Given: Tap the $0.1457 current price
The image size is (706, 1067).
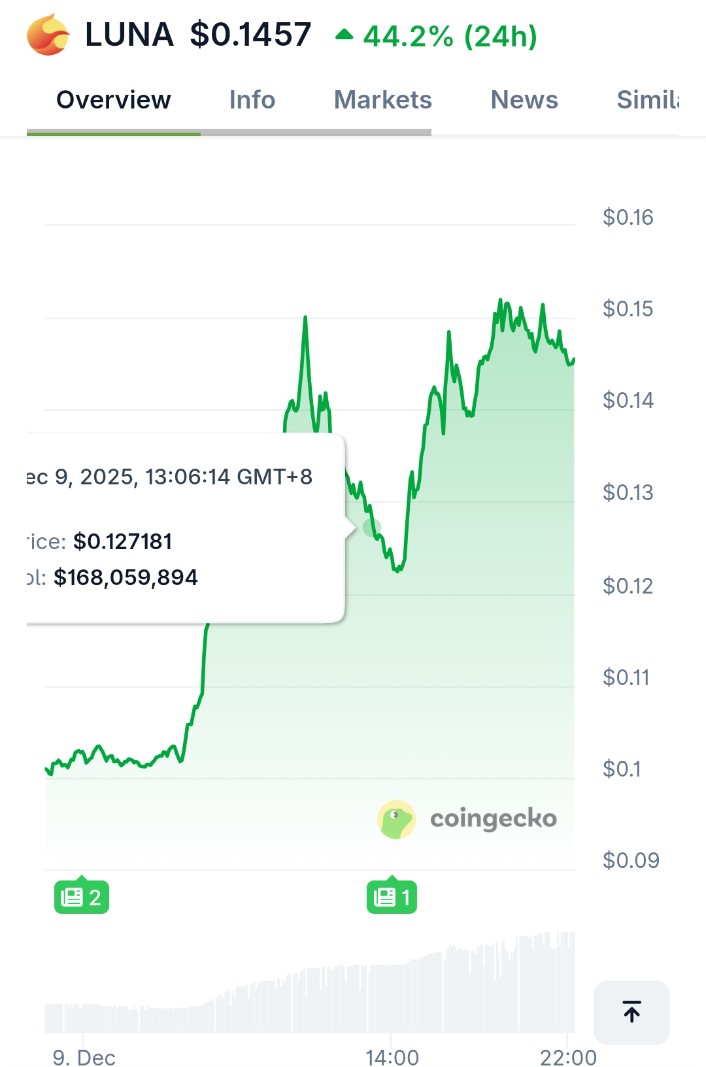Looking at the screenshot, I should coord(250,36).
